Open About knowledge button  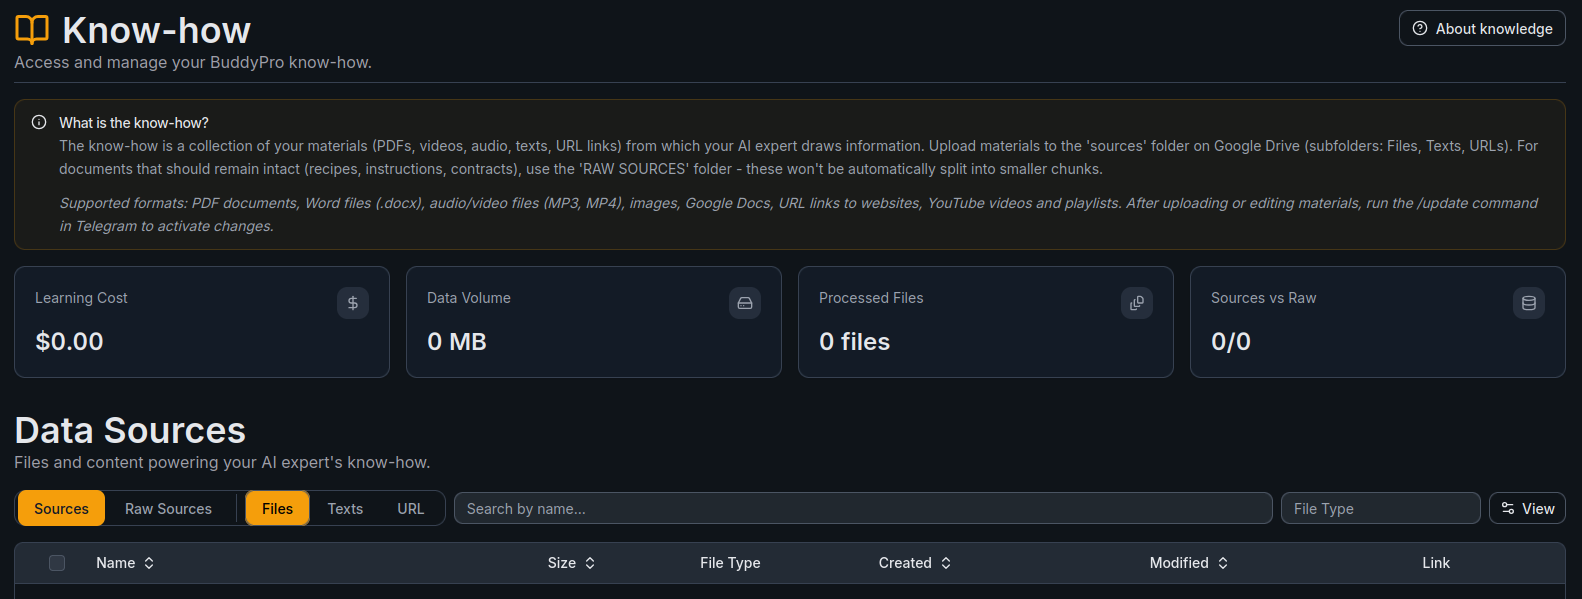1482,28
